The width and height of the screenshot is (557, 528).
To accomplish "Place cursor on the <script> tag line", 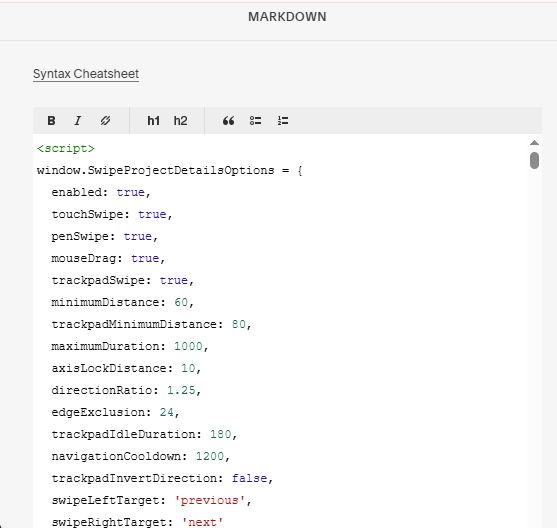I will [66, 149].
